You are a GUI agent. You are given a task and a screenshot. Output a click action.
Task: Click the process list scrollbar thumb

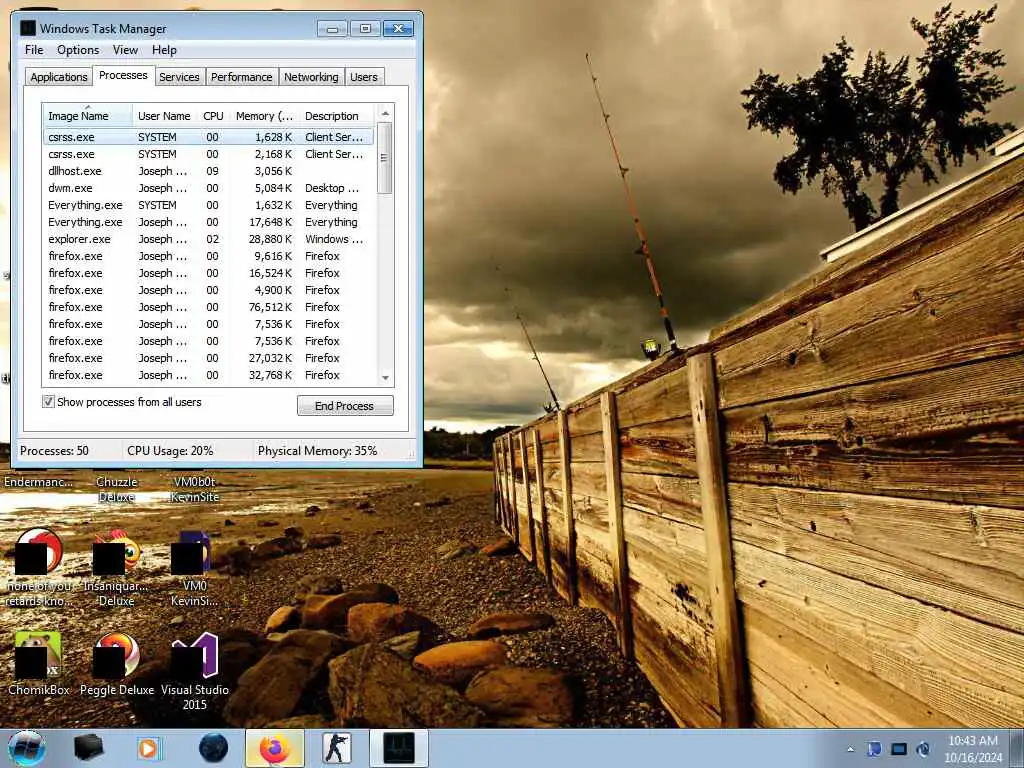[x=385, y=158]
